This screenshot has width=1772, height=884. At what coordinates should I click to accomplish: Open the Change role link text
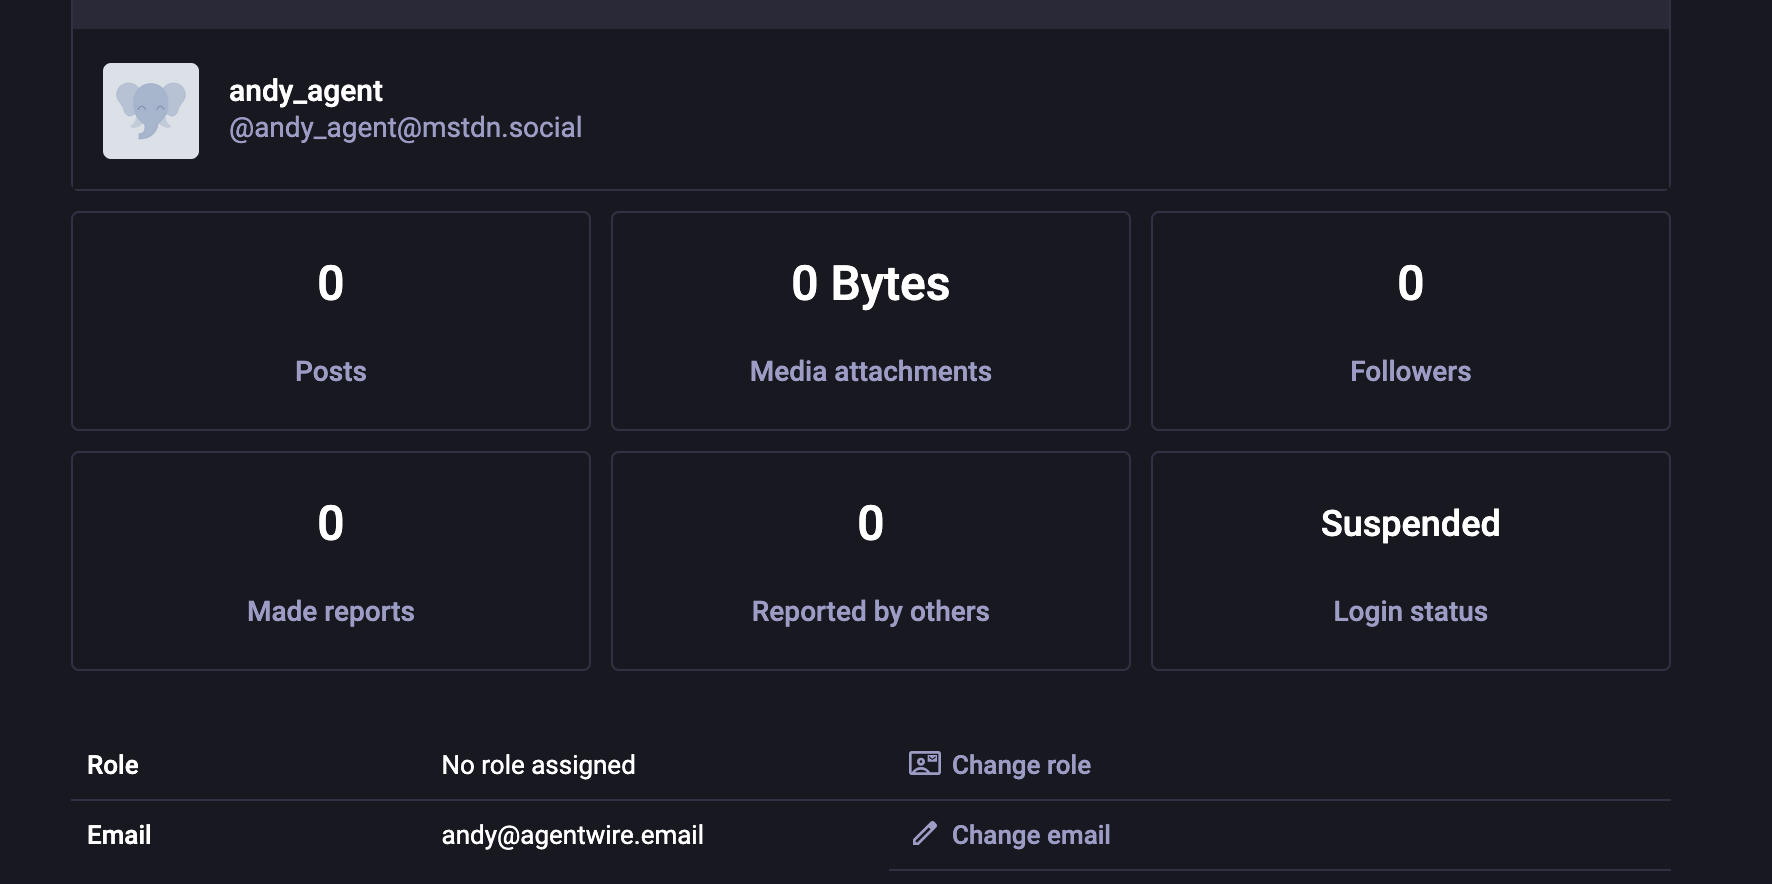[x=1021, y=765]
